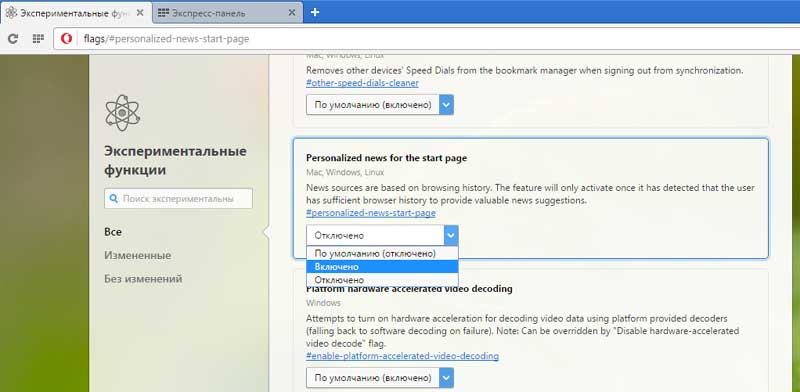
Task: Click the atom icon in the sidebar
Action: click(x=122, y=112)
